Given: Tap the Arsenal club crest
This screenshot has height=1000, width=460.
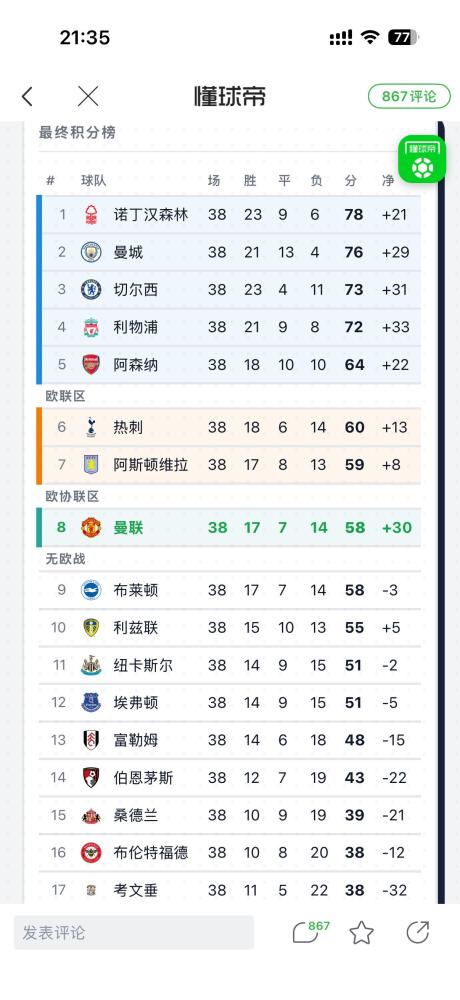Looking at the screenshot, I should 91,365.
